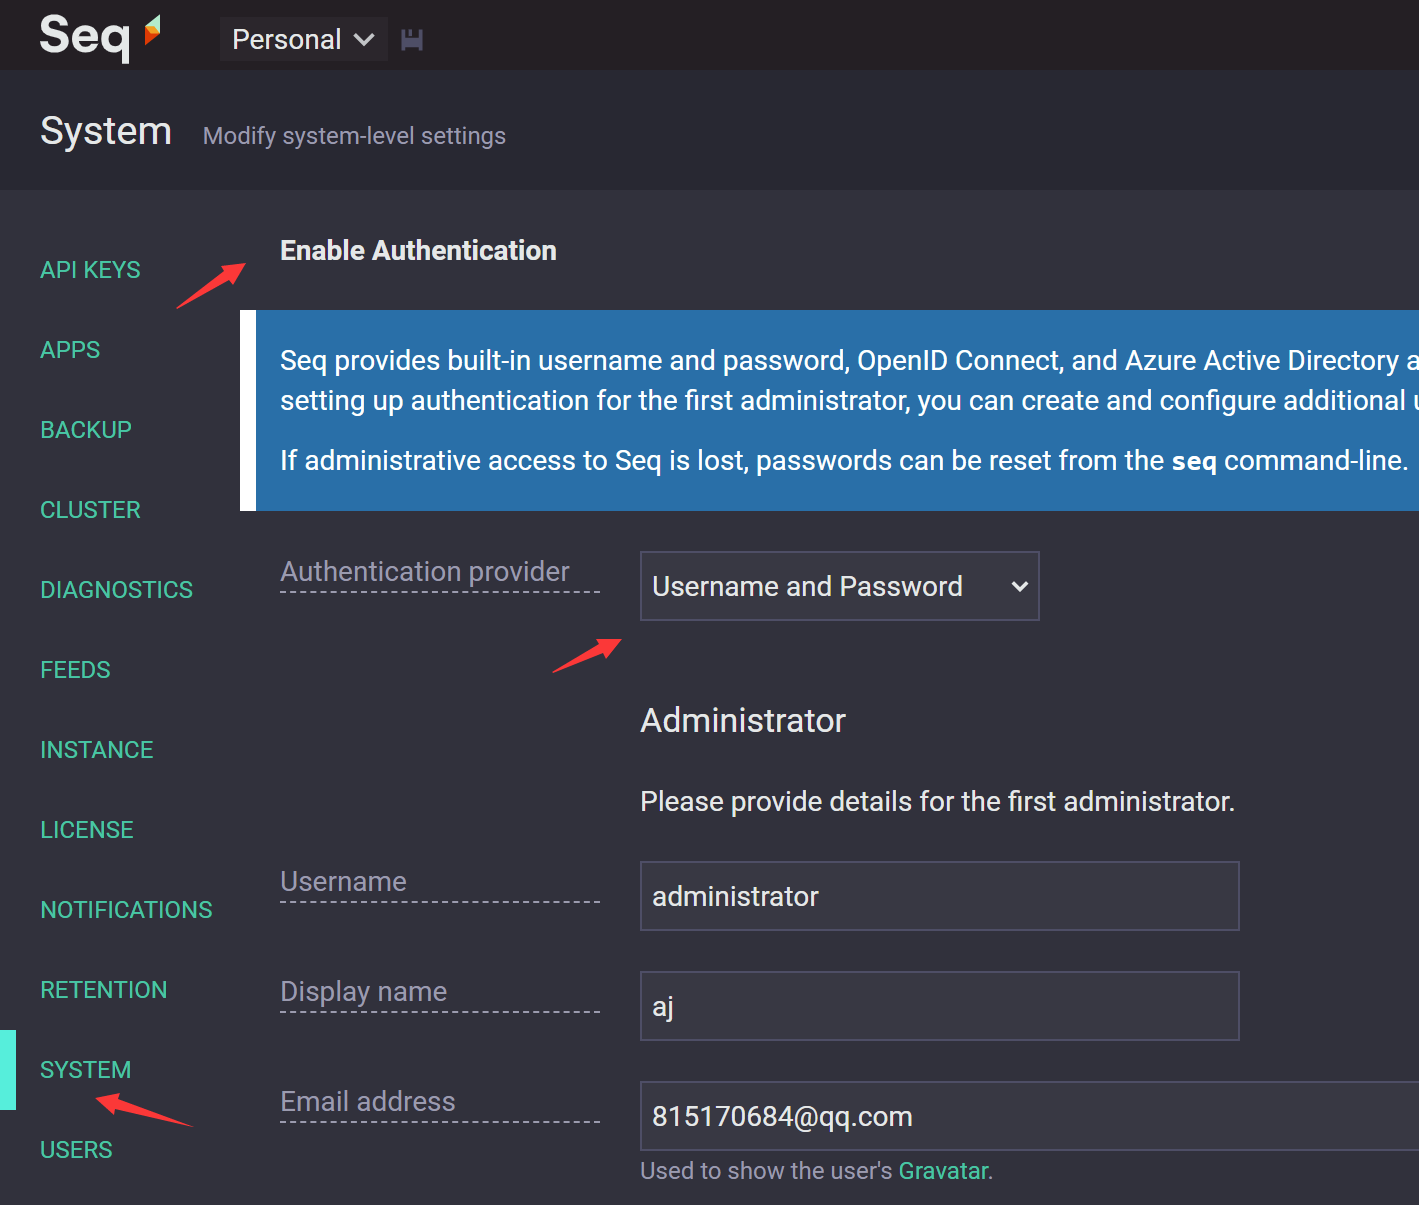Click the Seq logo

click(99, 37)
